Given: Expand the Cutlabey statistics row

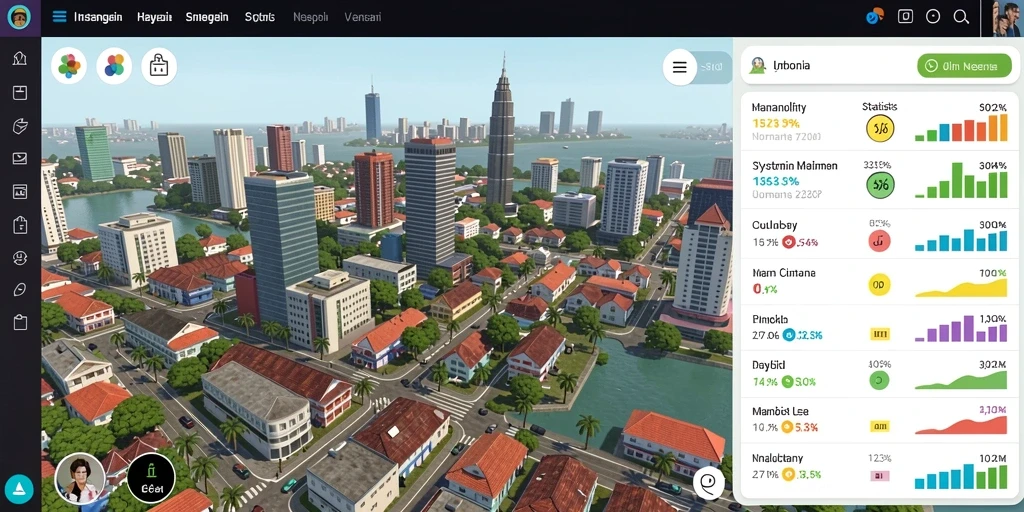Looking at the screenshot, I should coord(879,234).
